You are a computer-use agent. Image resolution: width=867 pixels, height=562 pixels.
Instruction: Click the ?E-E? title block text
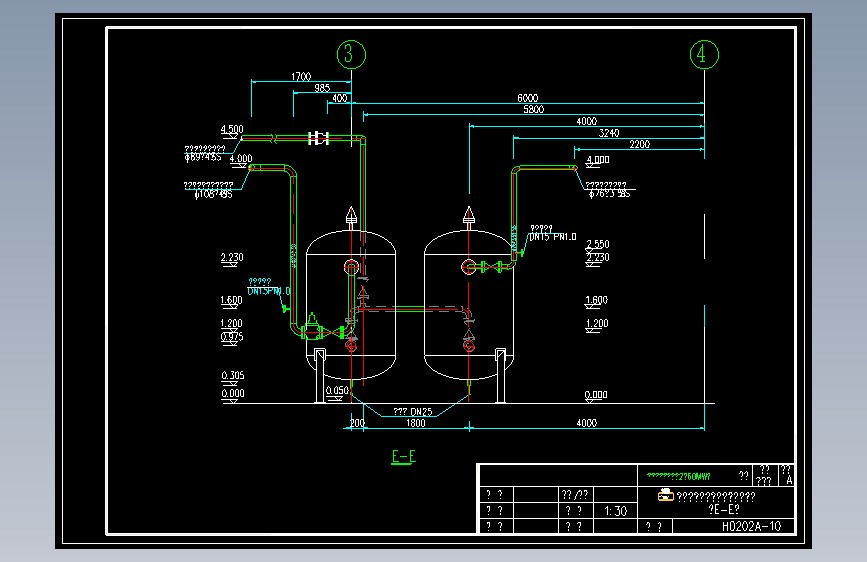click(724, 509)
